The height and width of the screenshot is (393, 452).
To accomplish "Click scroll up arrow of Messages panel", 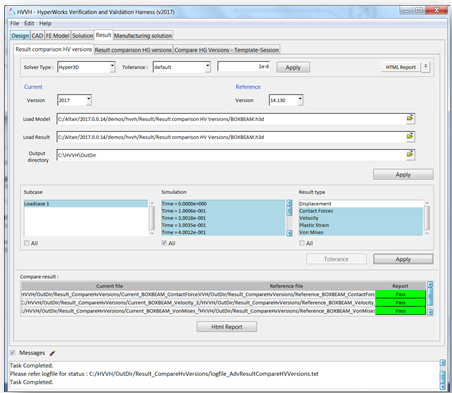I will (x=443, y=363).
